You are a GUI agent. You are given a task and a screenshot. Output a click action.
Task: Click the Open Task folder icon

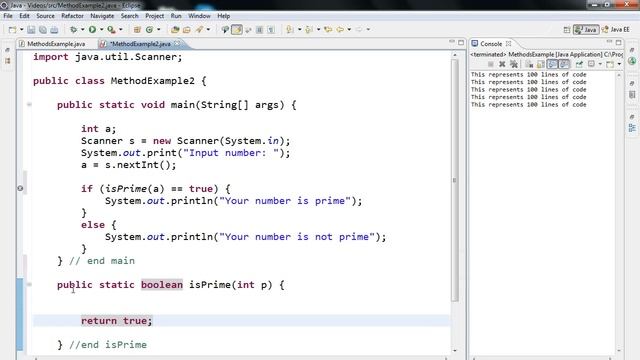[x=187, y=29]
